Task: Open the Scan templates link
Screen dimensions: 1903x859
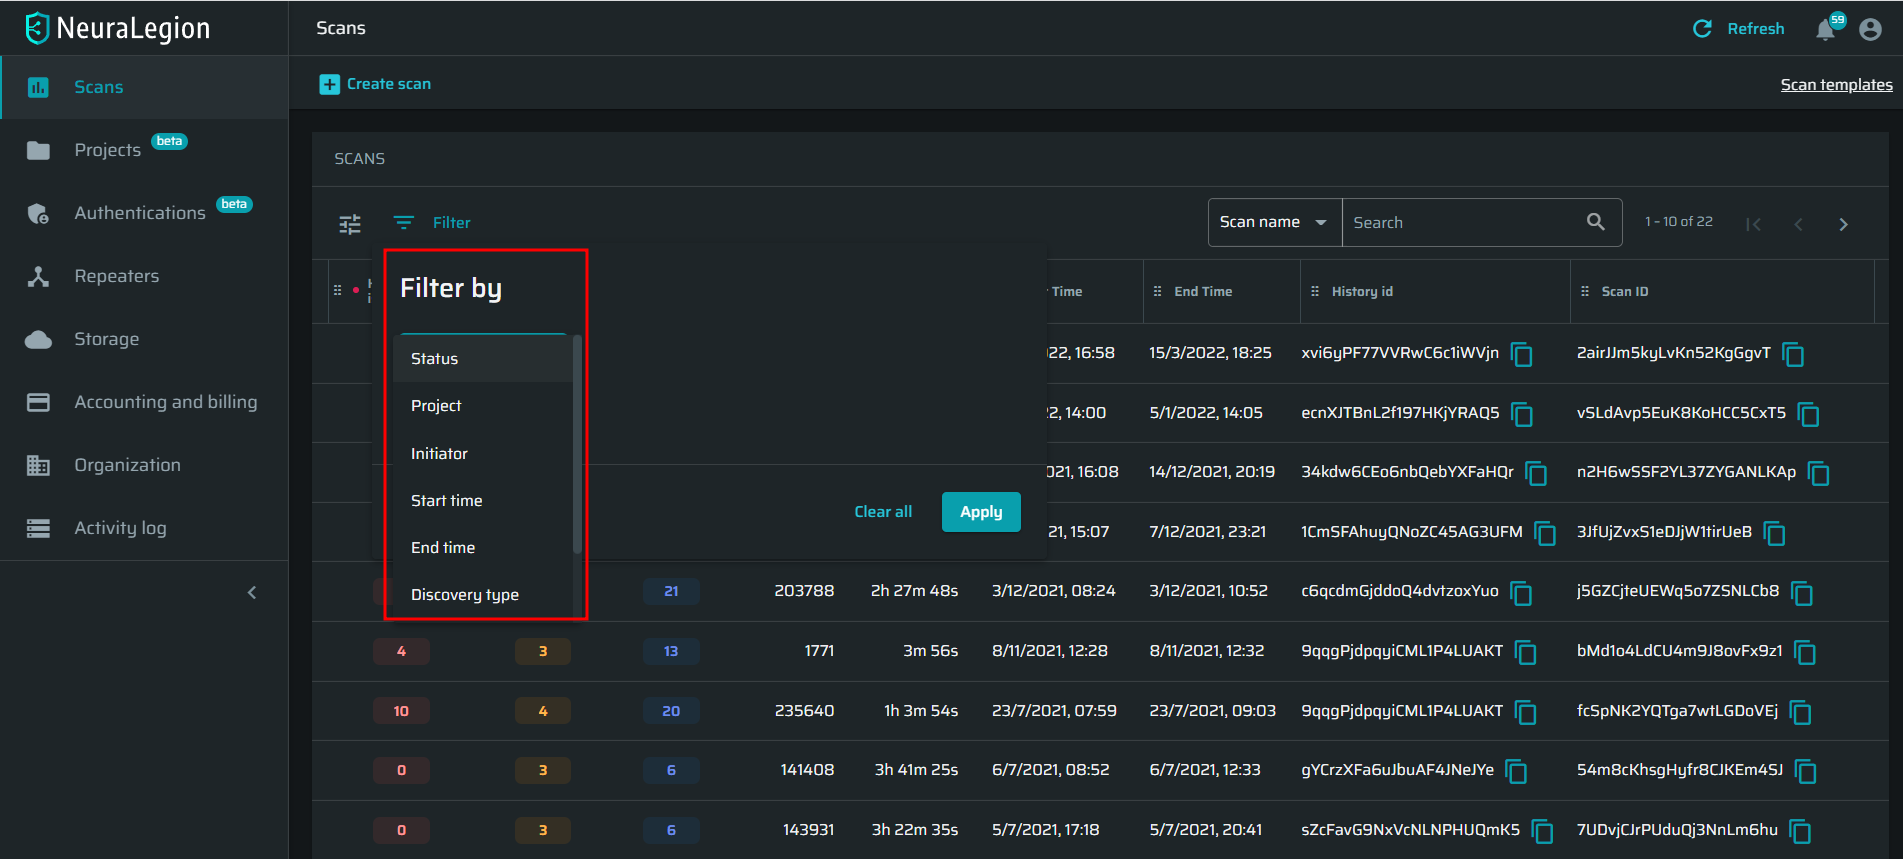Action: 1836,85
